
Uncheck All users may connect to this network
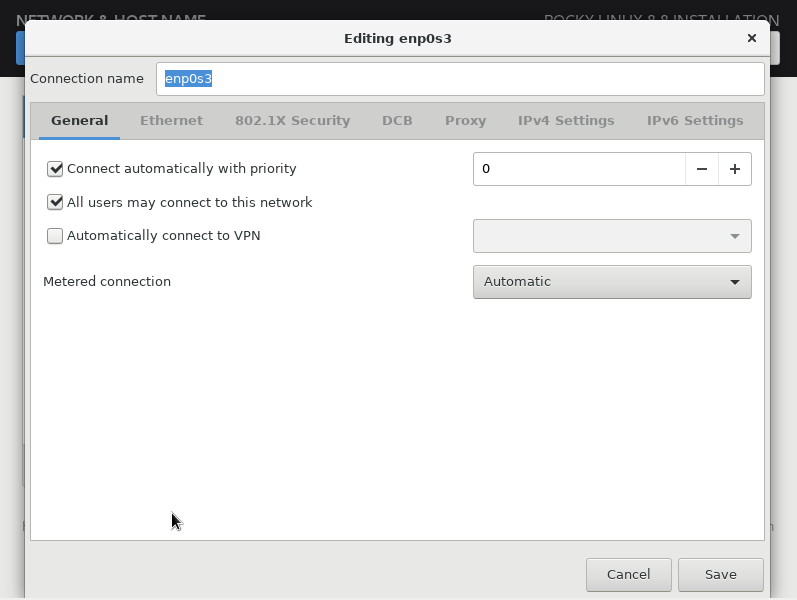55,202
